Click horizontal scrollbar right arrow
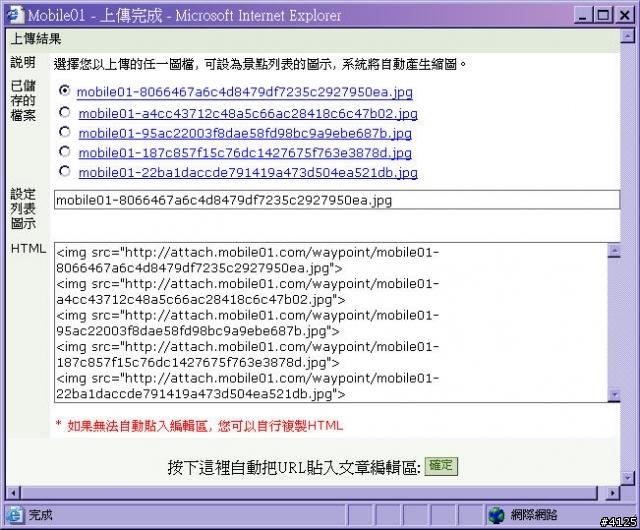 (x=612, y=493)
